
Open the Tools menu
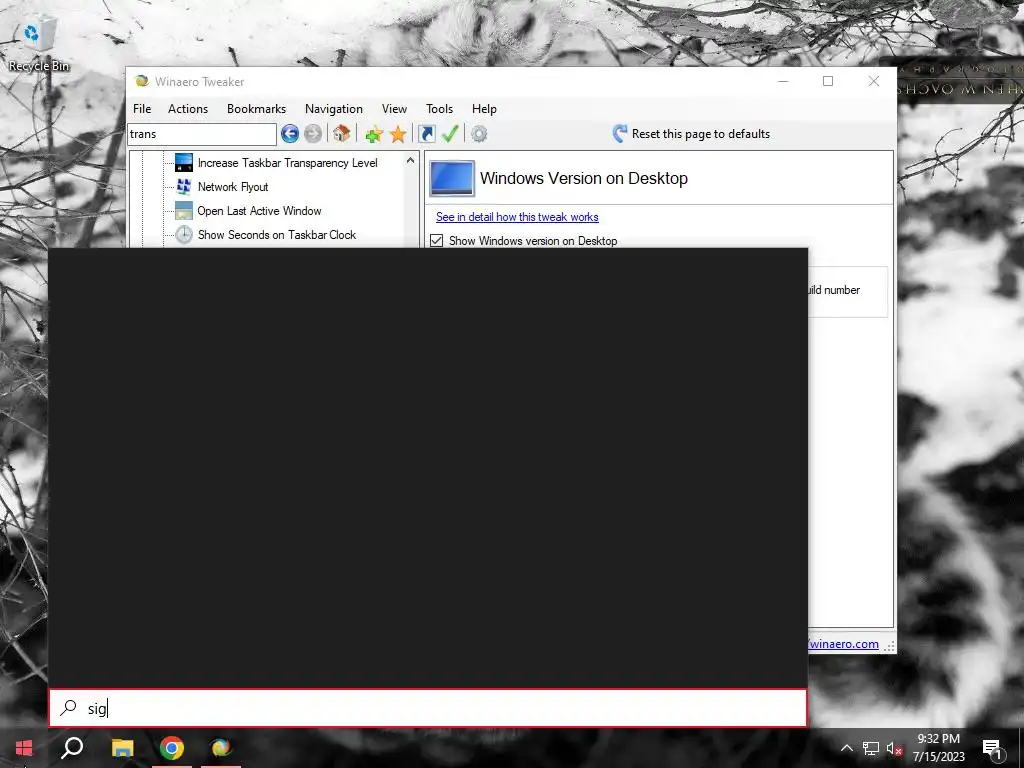439,109
